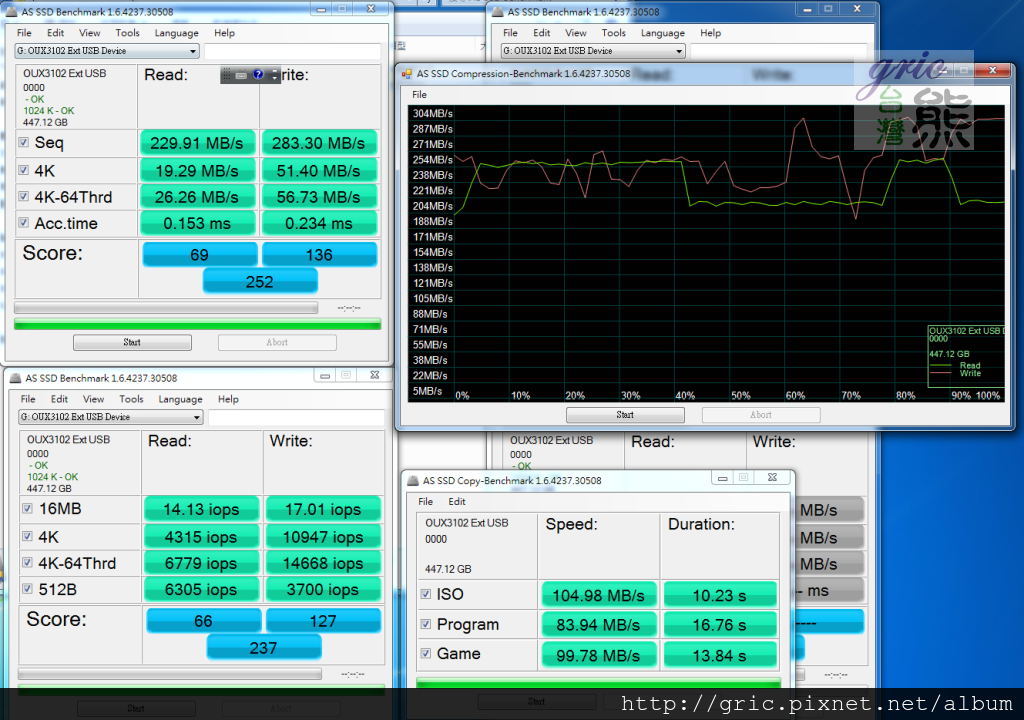This screenshot has height=720, width=1024.
Task: Open the Language menu in the iops window
Action: pyautogui.click(x=180, y=399)
